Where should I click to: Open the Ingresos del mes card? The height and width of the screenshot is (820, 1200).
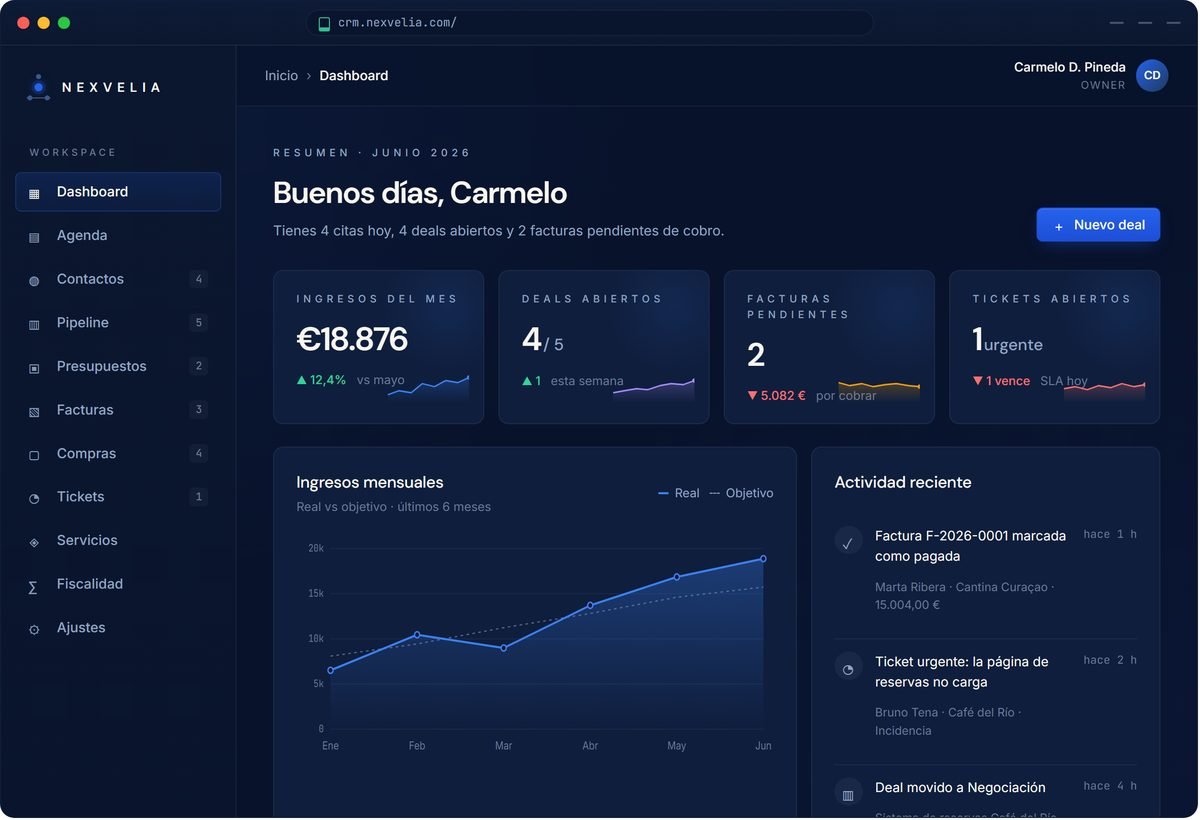tap(378, 347)
